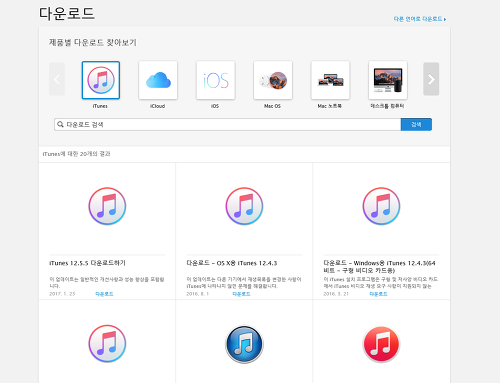Open the Windows iTunes 12.4.3 64-bit title

coord(379,267)
